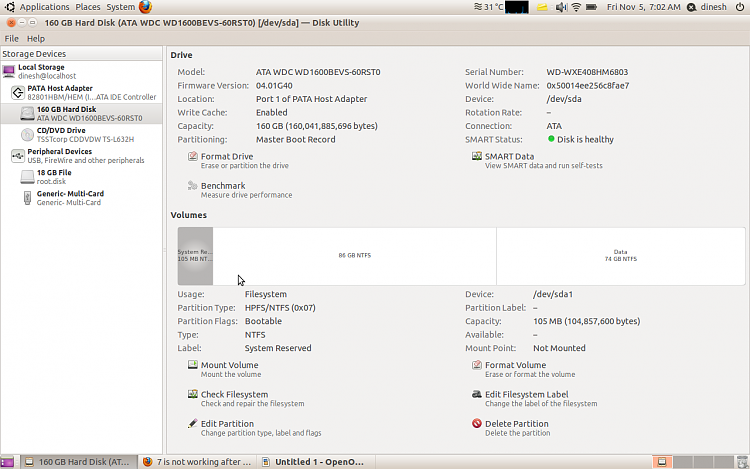This screenshot has width=750, height=469.
Task: Click the trash icon in bottom panel
Action: tap(742, 462)
